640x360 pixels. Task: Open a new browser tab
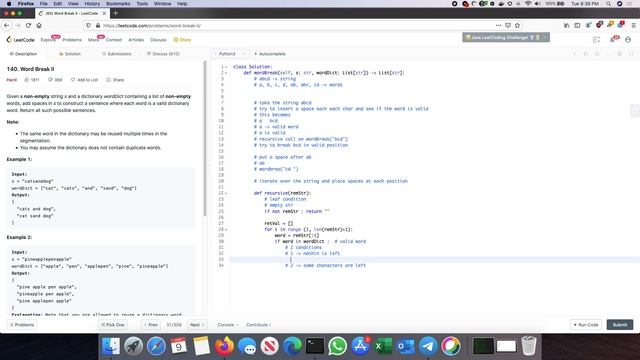[116, 13]
